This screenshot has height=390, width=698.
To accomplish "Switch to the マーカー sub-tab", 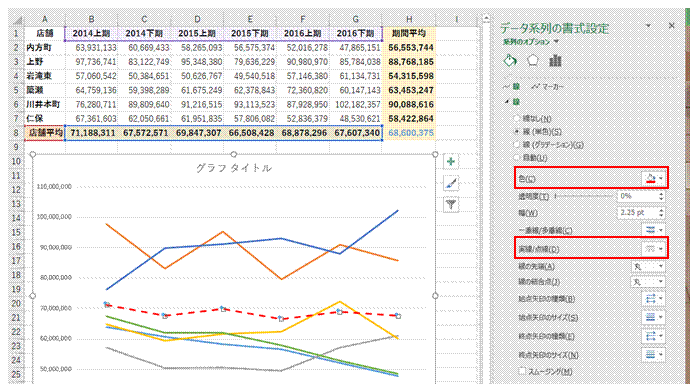I will pos(548,86).
